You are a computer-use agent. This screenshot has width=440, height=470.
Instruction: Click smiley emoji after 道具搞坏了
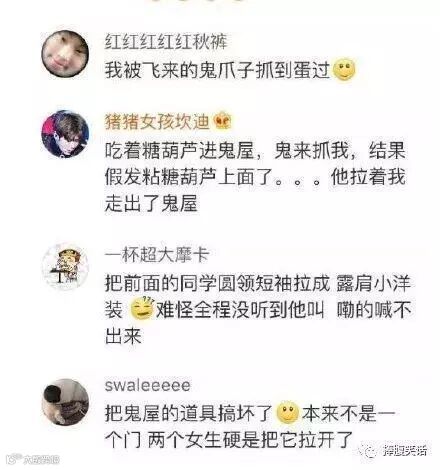pos(288,413)
